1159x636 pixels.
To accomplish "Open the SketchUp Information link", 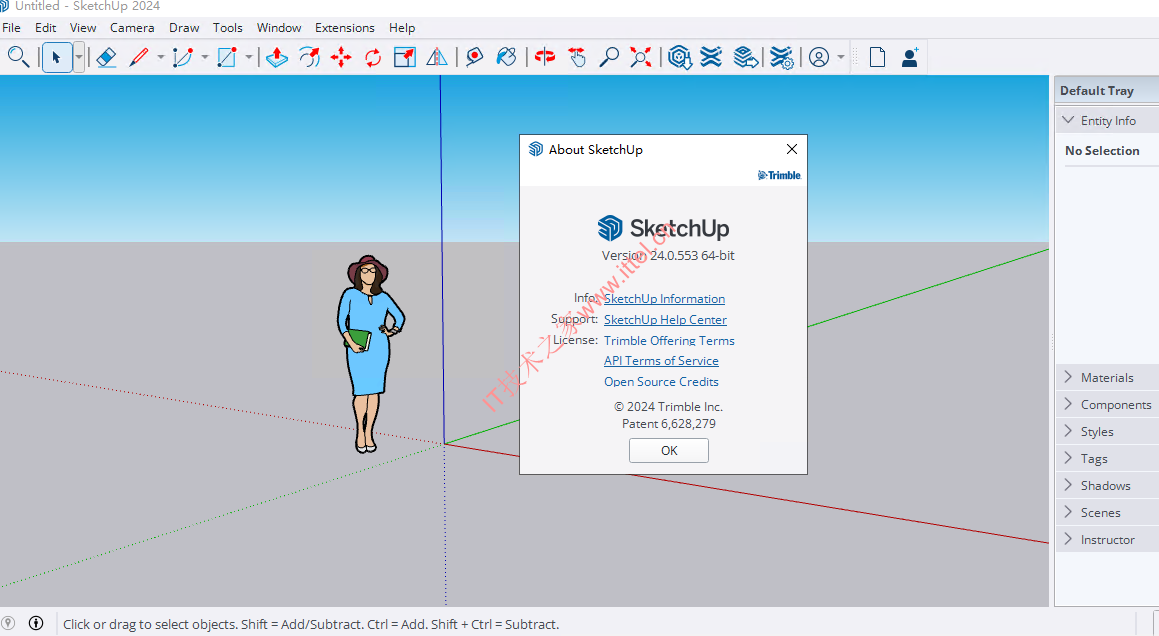I will click(x=665, y=299).
